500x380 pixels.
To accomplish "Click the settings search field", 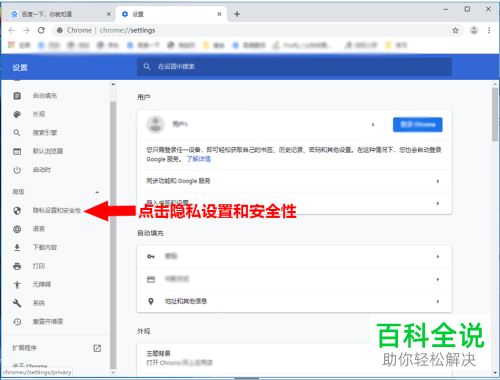I will 294,67.
